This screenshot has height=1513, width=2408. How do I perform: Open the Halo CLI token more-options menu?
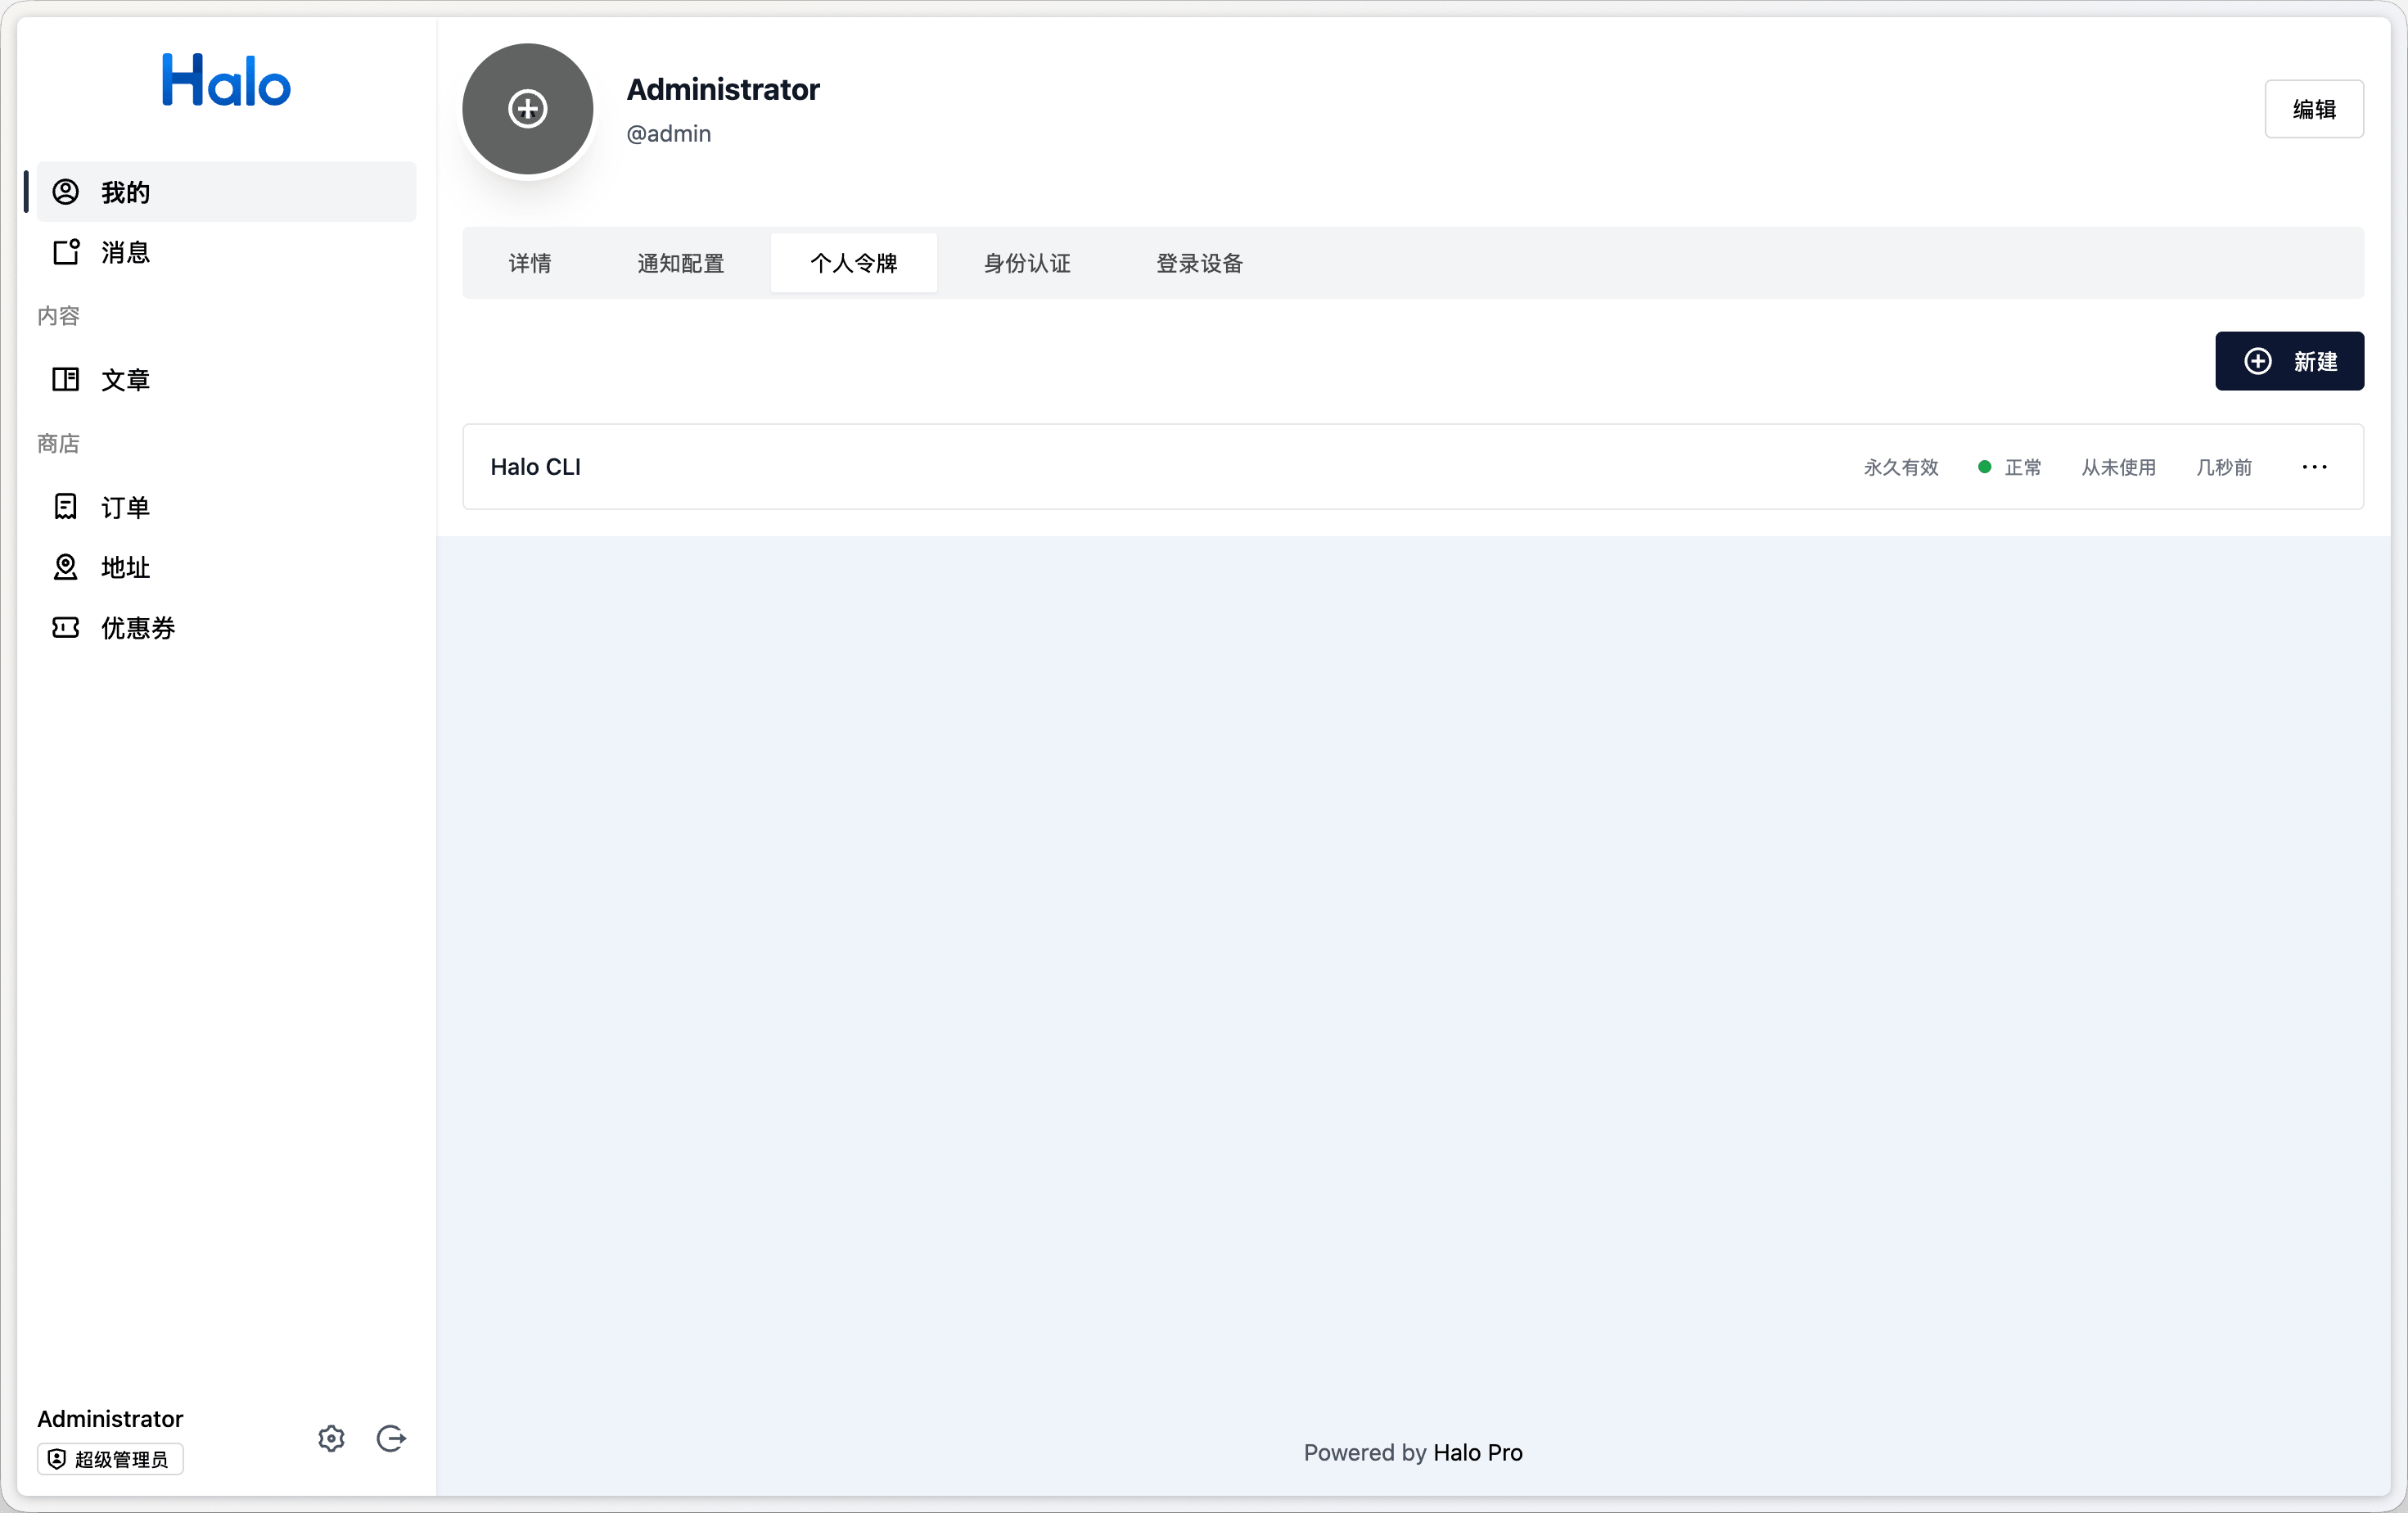2314,467
